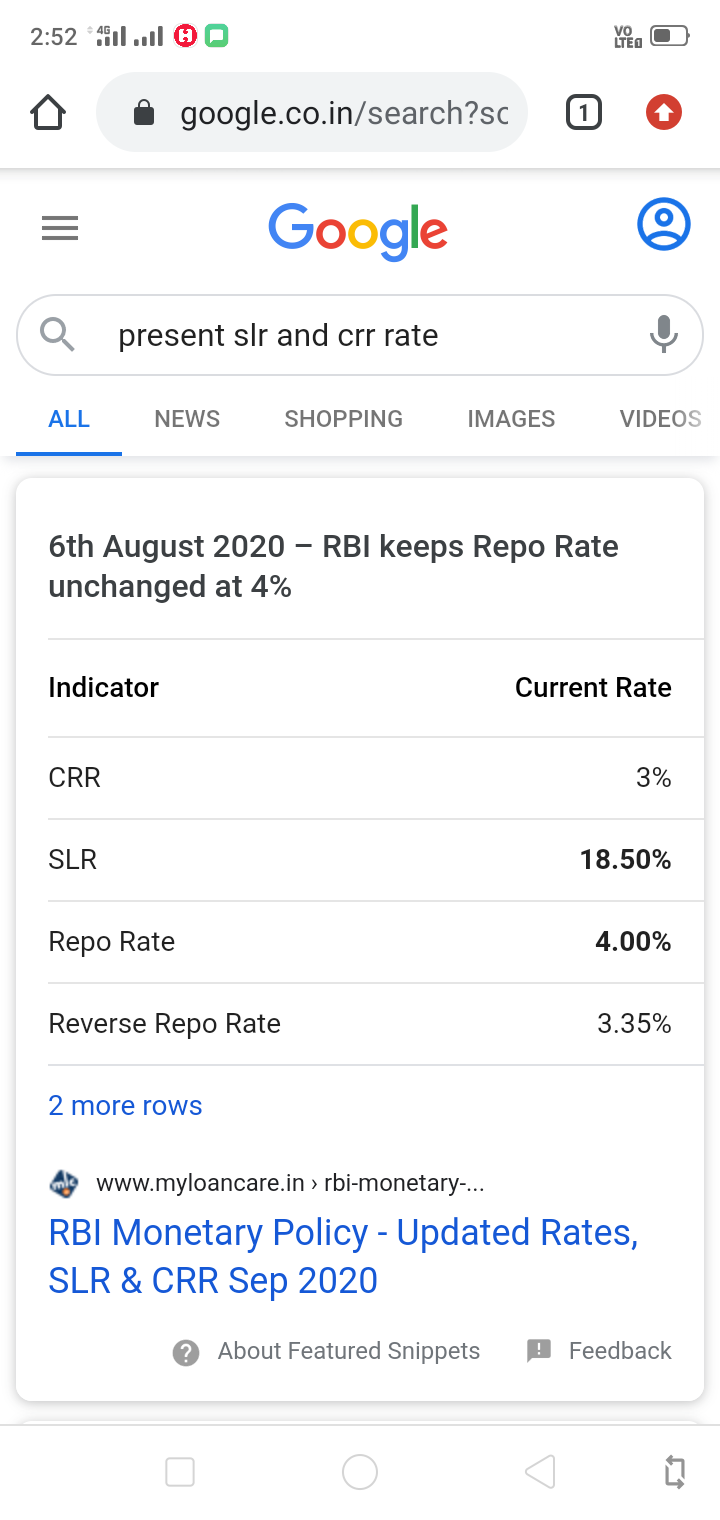720x1520 pixels.
Task: Tap the red update arrow icon
Action: tap(663, 113)
